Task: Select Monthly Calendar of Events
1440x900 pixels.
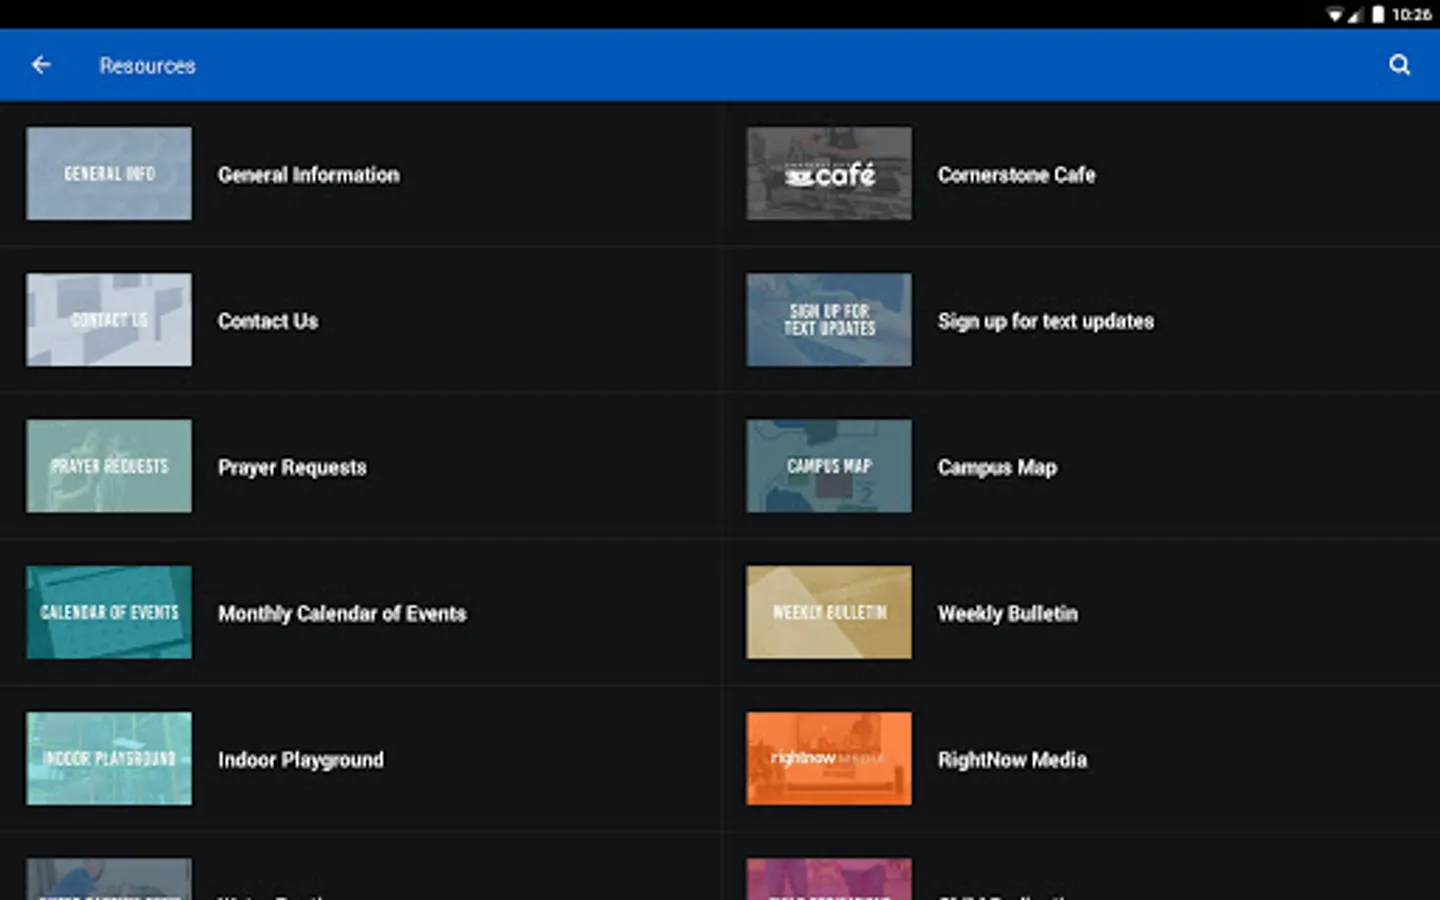Action: tap(342, 614)
